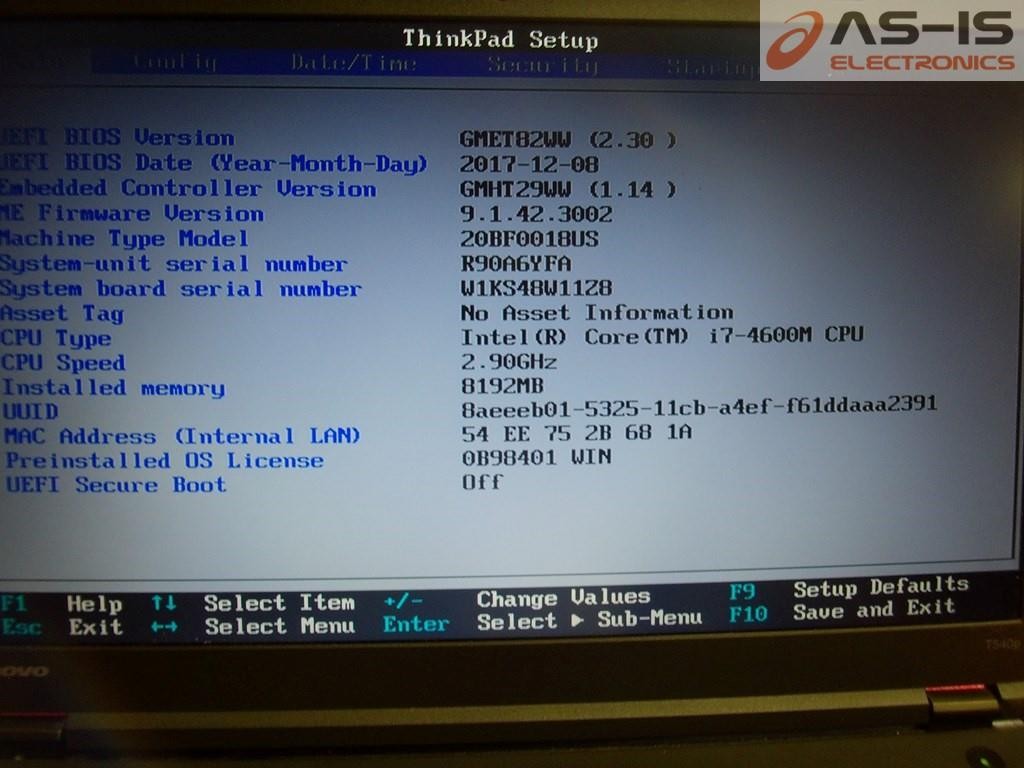Select the UEFI Secure Boot label
Viewport: 1024px width, 768px height.
click(x=116, y=485)
